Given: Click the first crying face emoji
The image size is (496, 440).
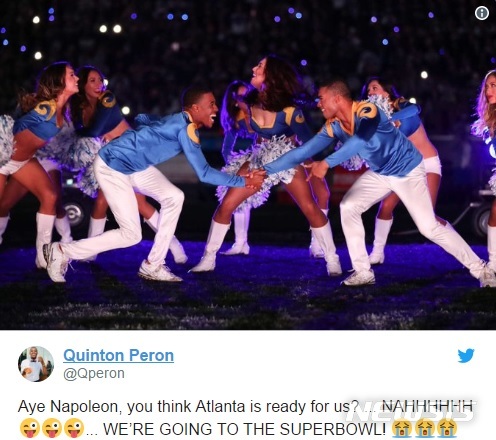Looking at the screenshot, I should click(403, 429).
